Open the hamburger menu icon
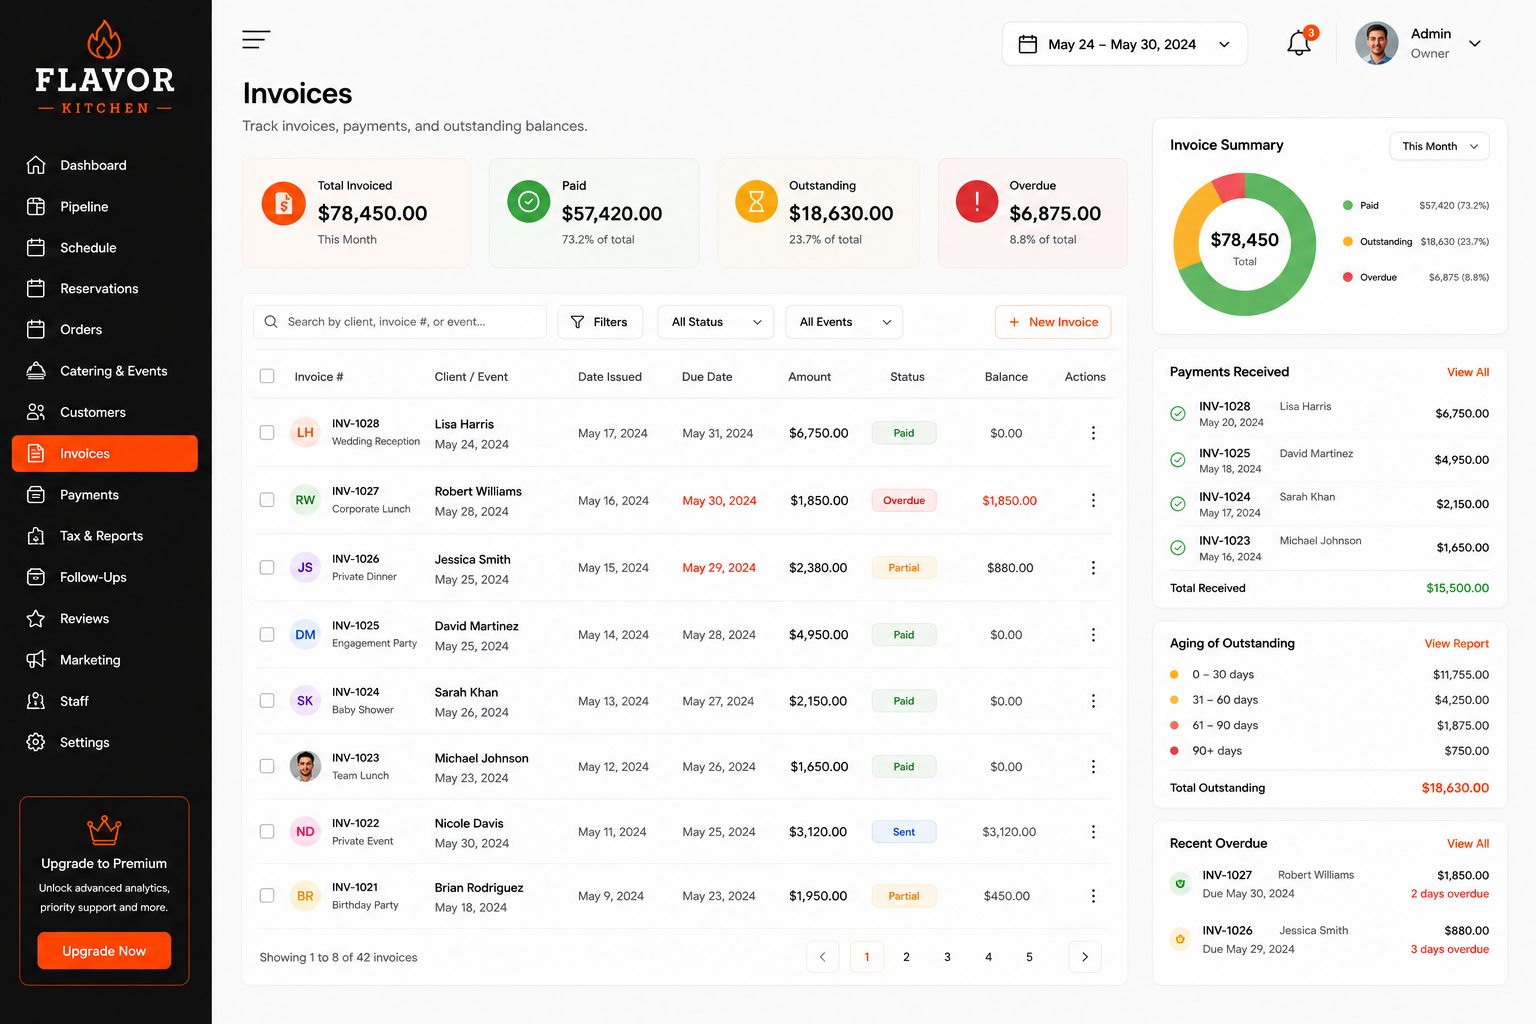 point(256,40)
